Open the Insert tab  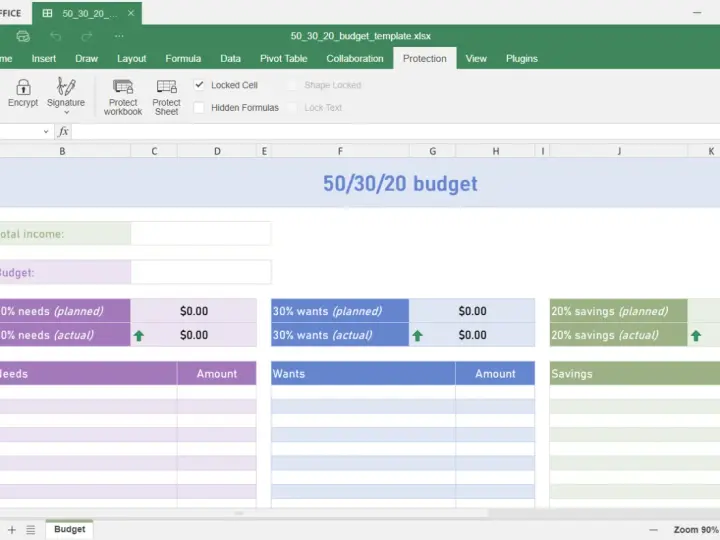44,58
